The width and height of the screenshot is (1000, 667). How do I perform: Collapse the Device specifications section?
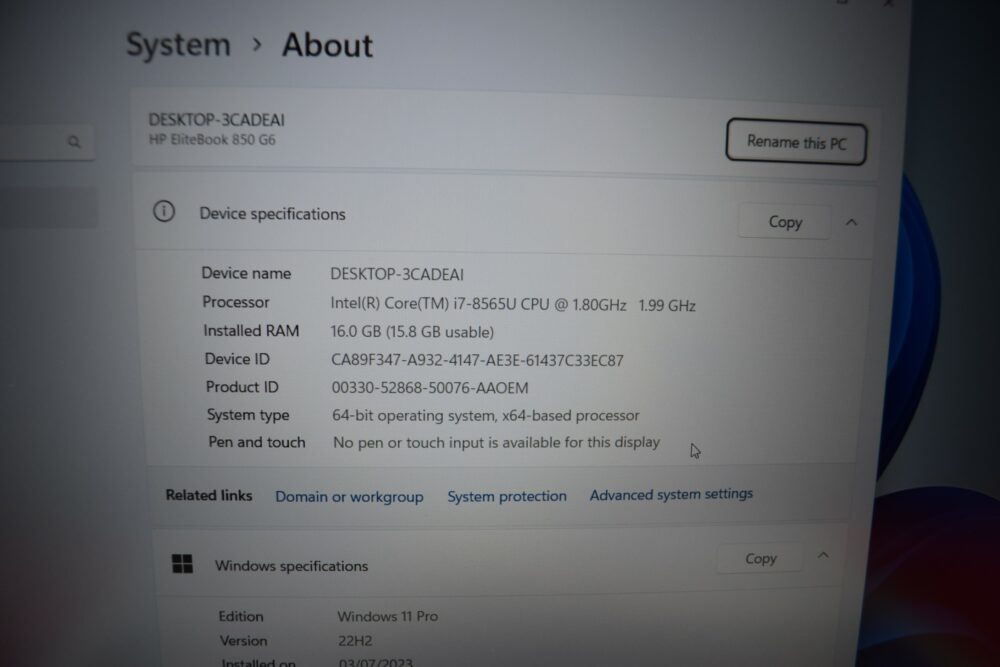[x=851, y=223]
